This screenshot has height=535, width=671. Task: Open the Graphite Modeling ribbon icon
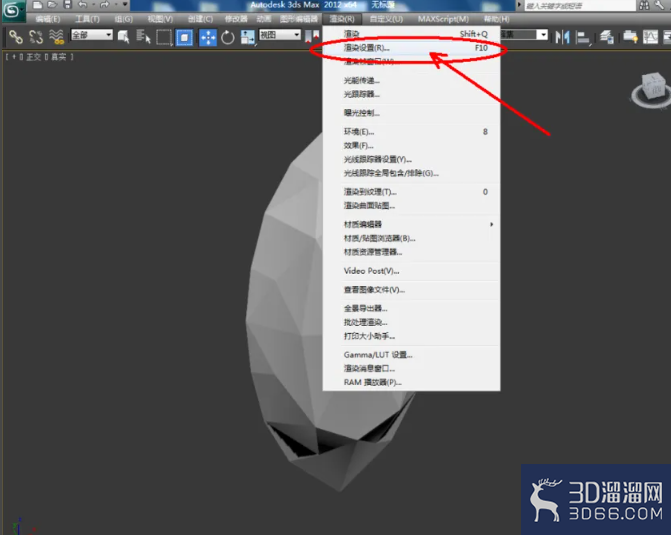630,37
